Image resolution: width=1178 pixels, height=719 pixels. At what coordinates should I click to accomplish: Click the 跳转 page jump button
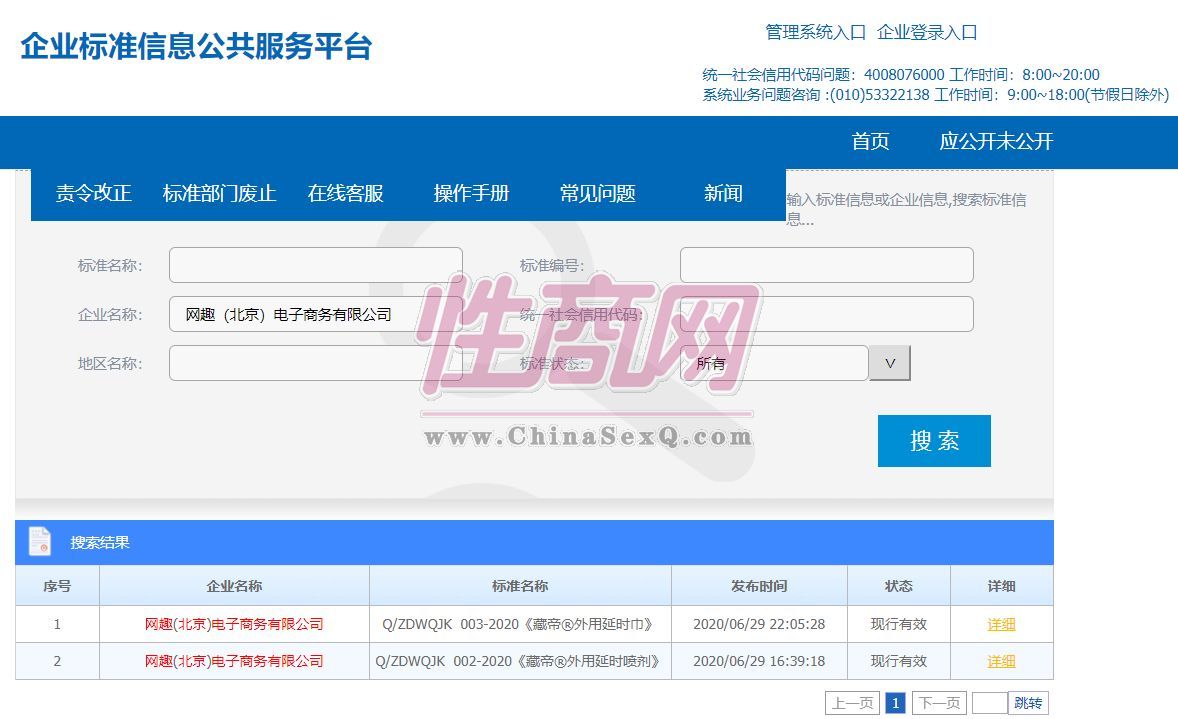(x=1028, y=703)
